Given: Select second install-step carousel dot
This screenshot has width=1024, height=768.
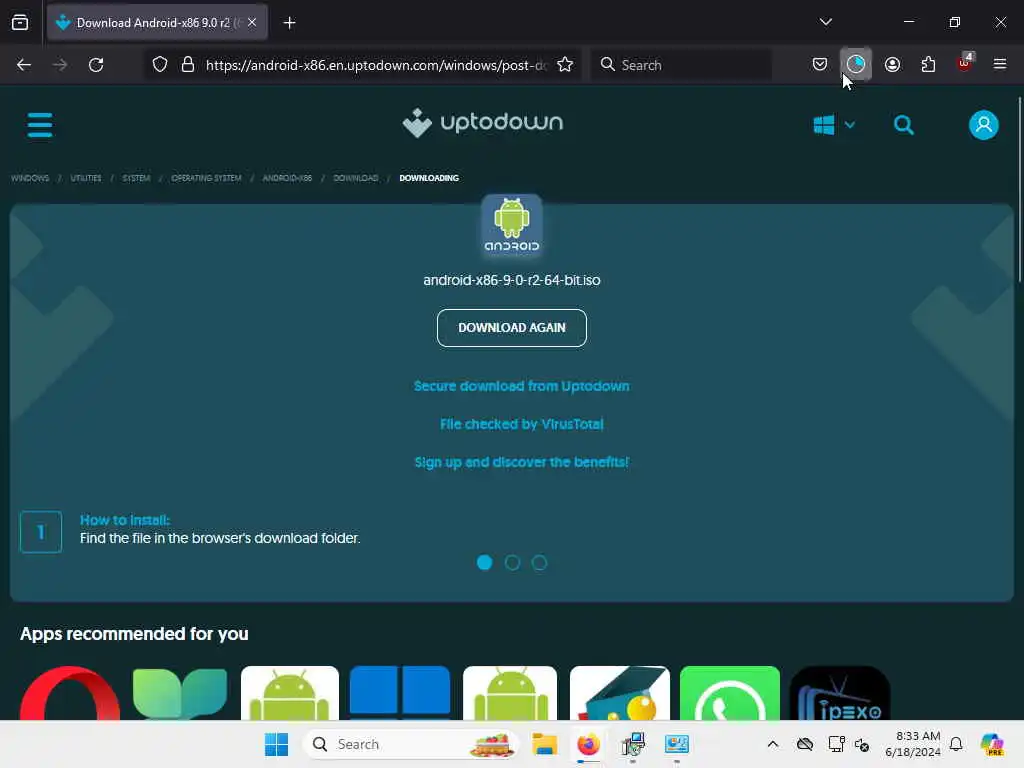Looking at the screenshot, I should (512, 562).
